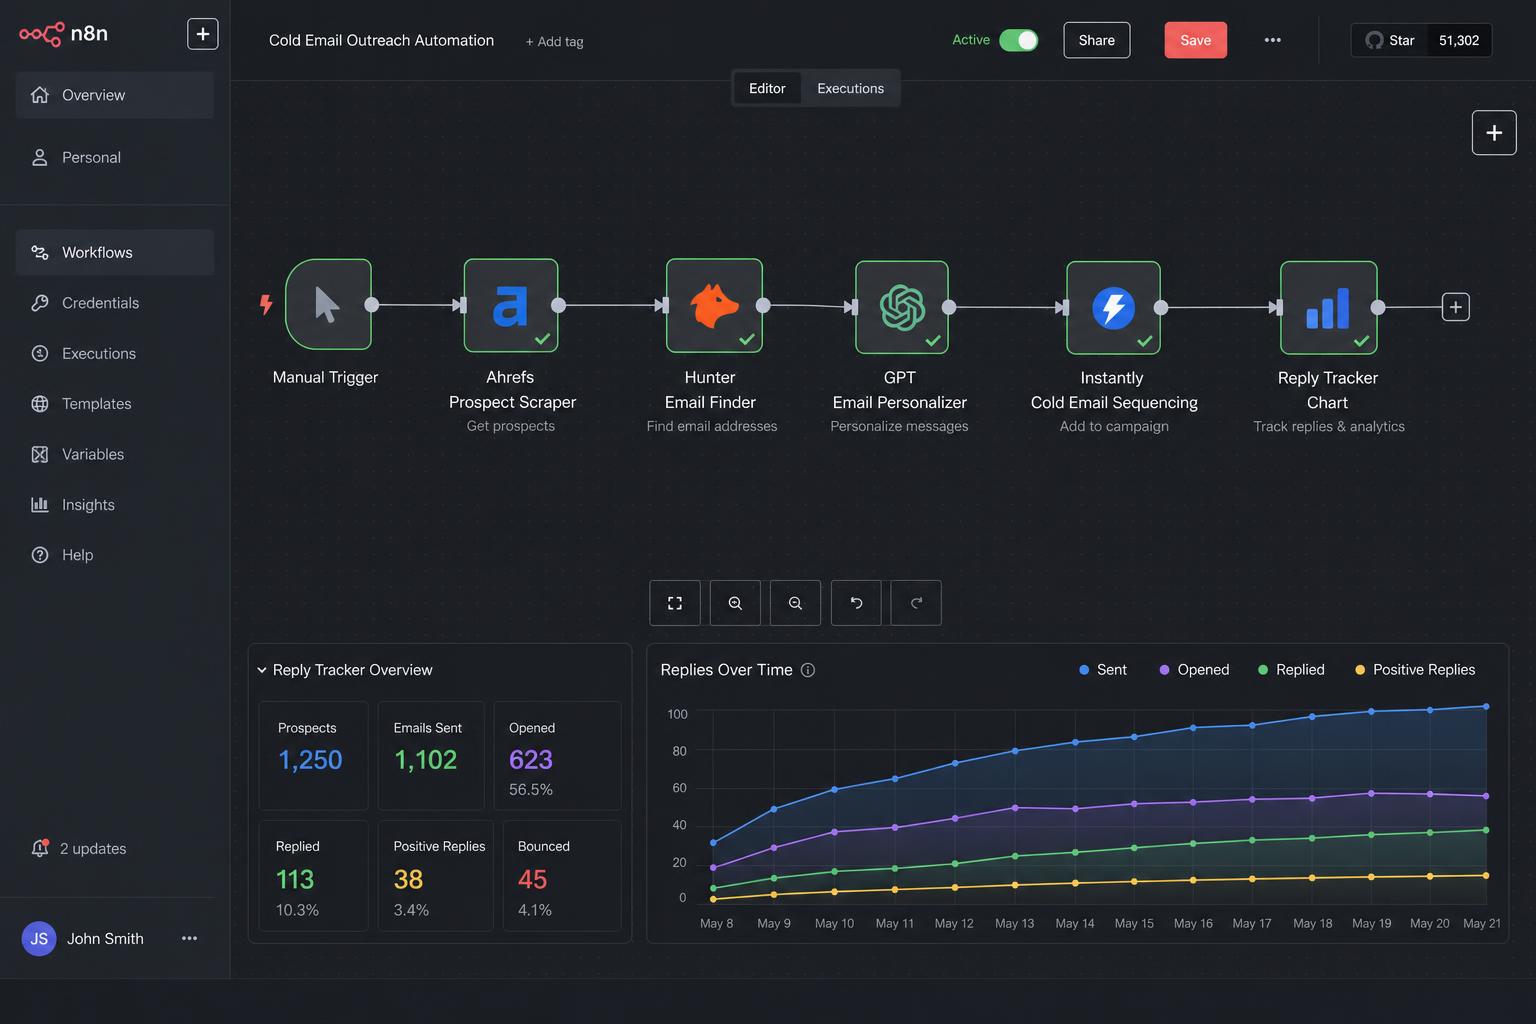Select the Instantly Cold Email Sequencing node
The width and height of the screenshot is (1536, 1024).
click(x=1113, y=307)
